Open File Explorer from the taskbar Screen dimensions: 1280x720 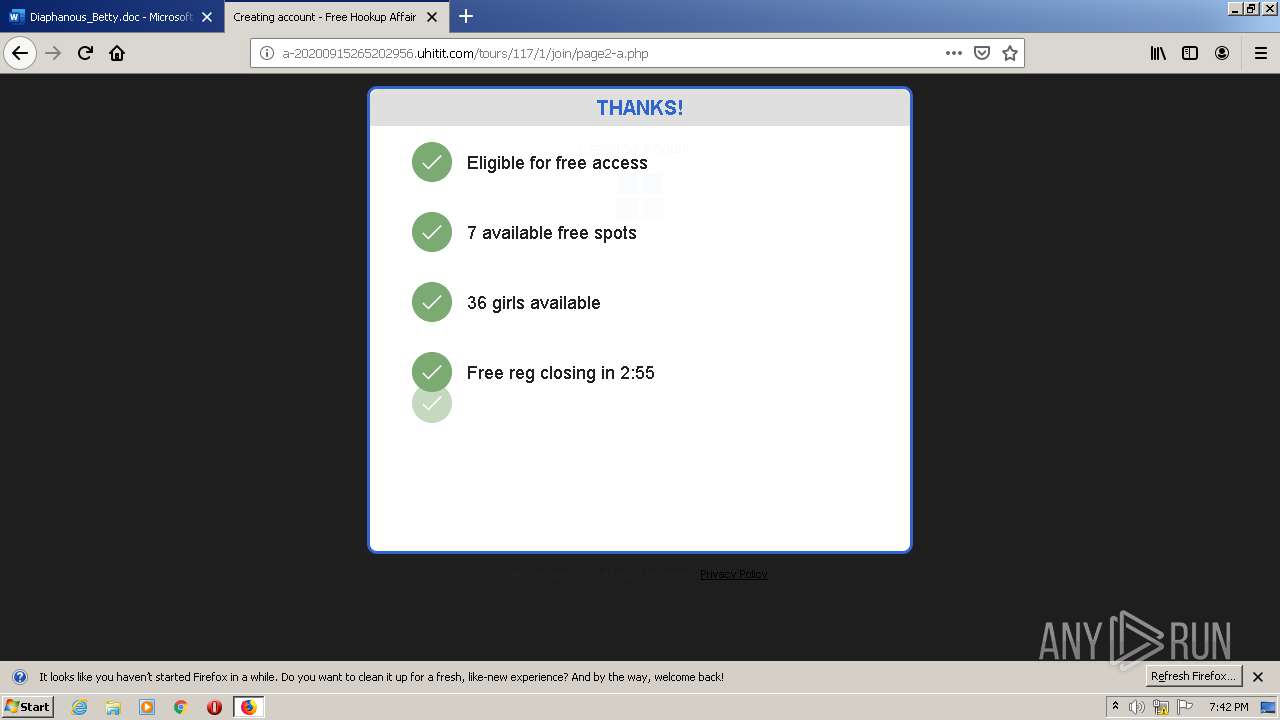tap(113, 707)
